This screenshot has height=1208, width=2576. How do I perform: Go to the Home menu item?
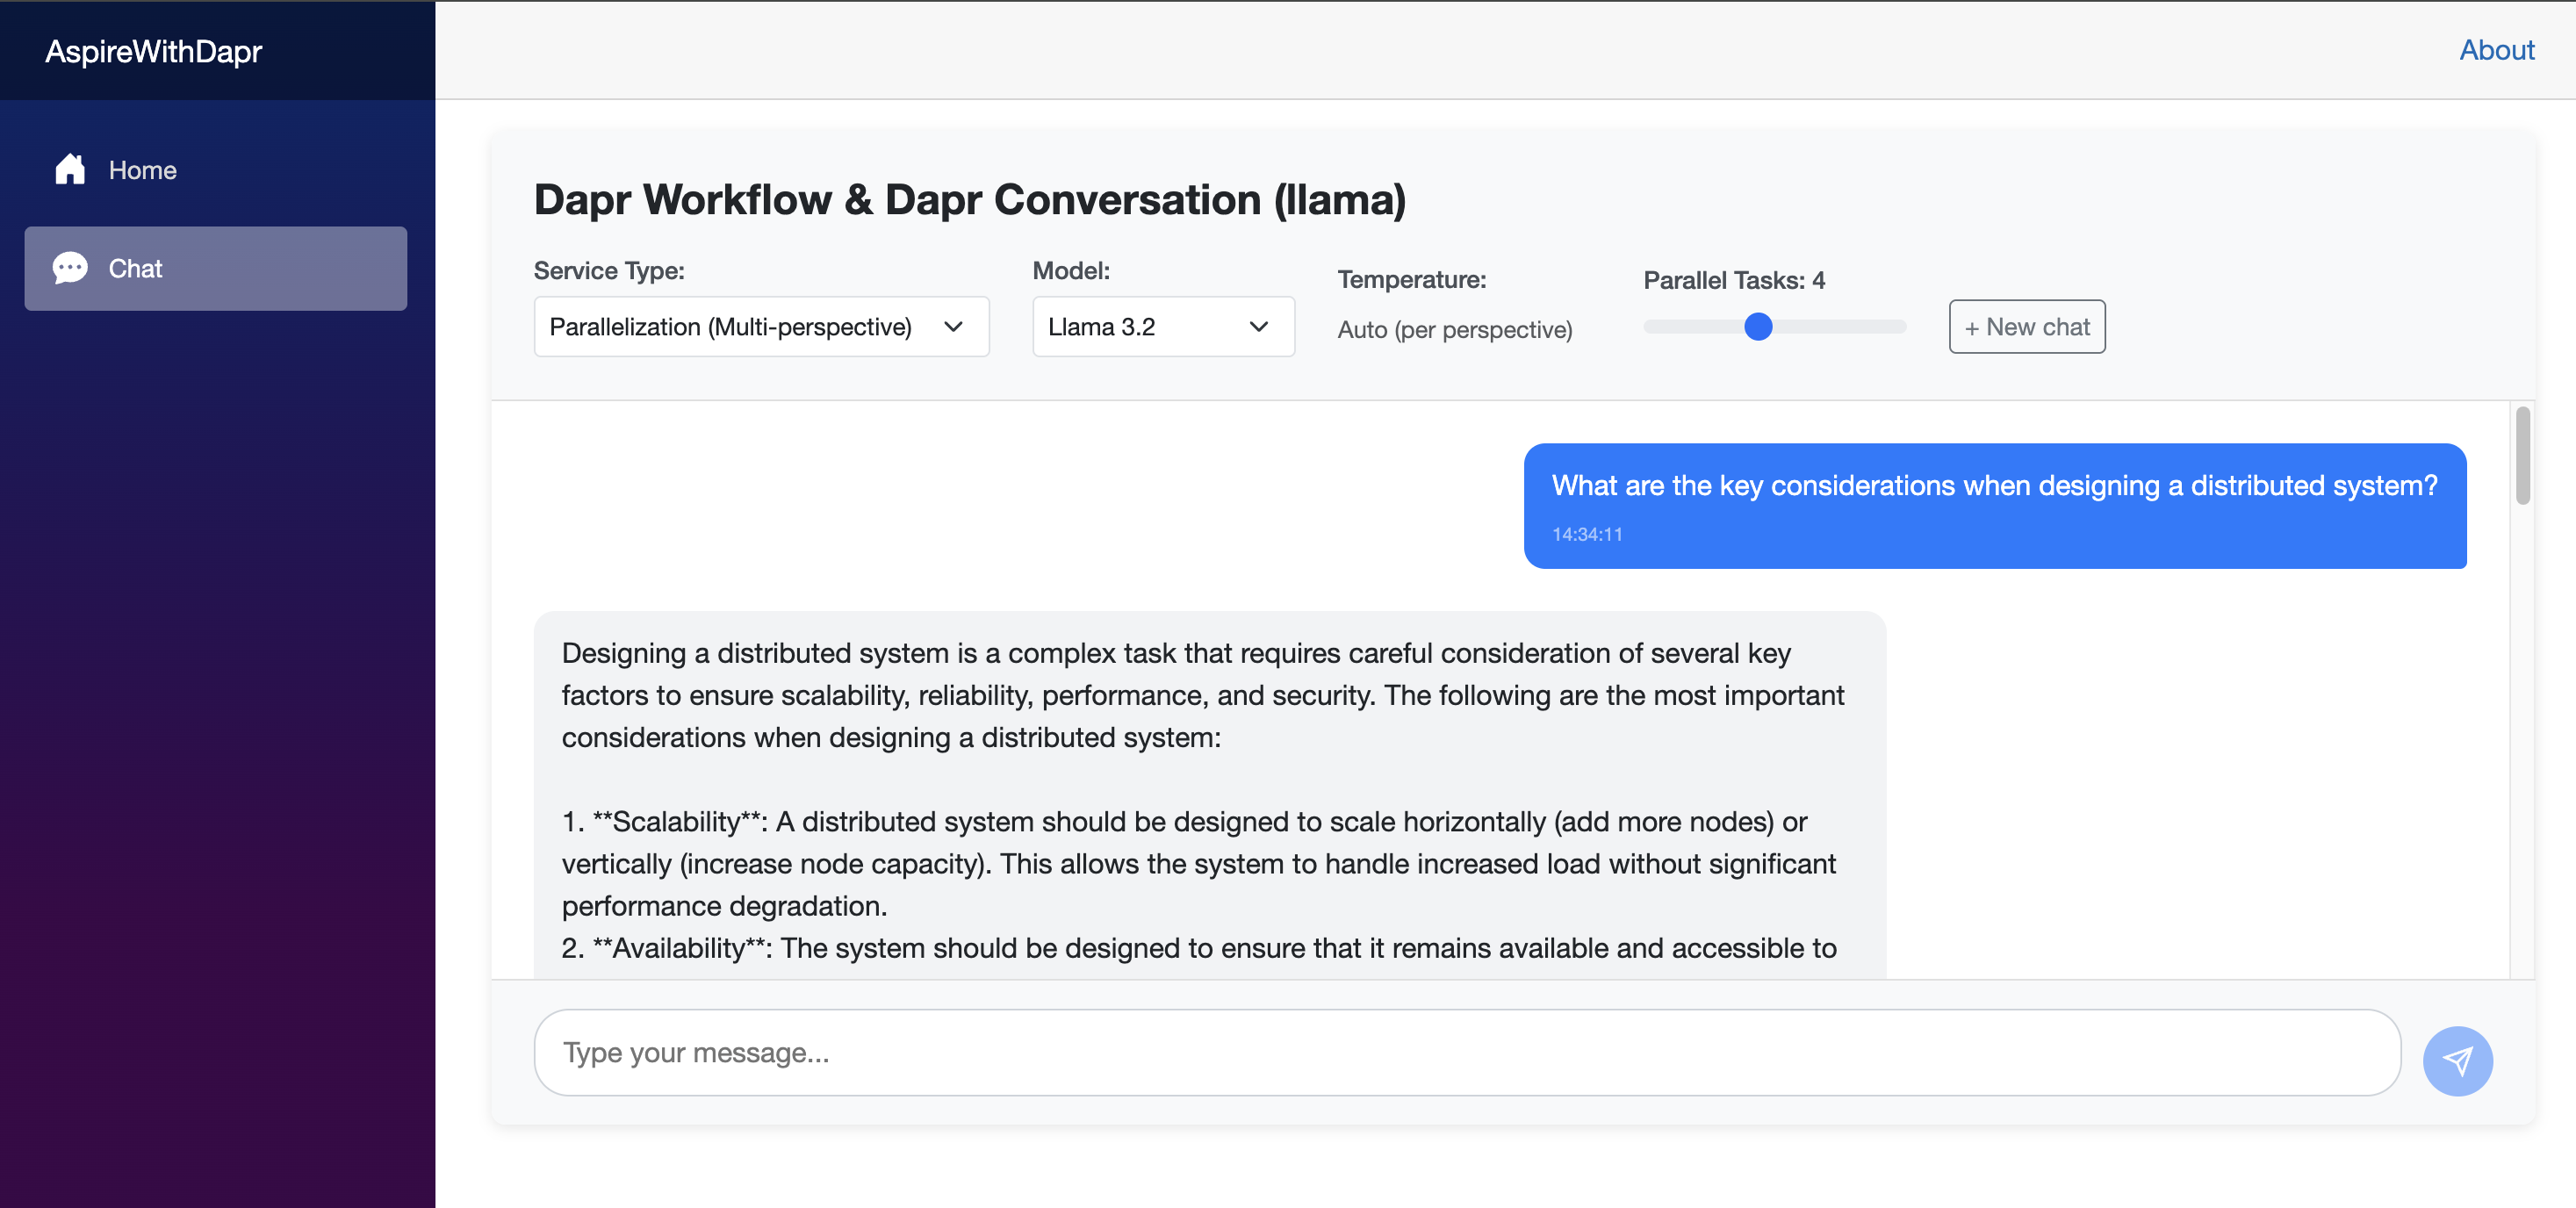(142, 170)
